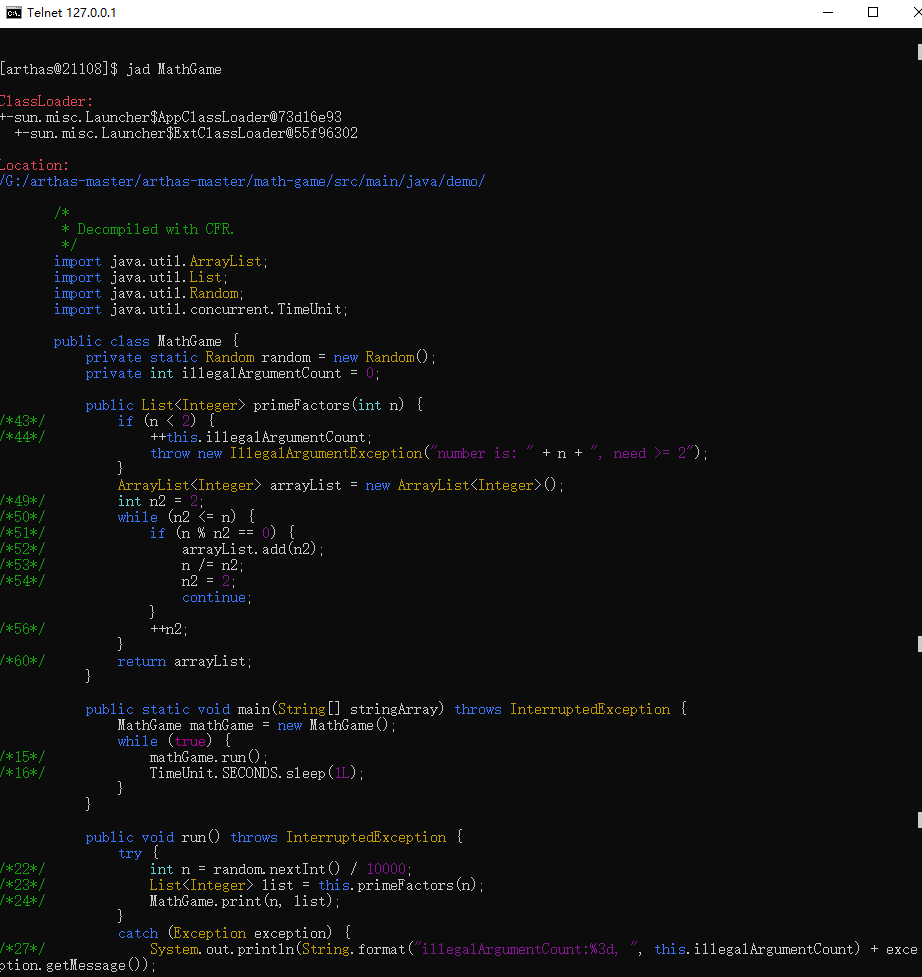Open the Telnet window system menu icon
This screenshot has height=977, width=922.
coord(13,12)
